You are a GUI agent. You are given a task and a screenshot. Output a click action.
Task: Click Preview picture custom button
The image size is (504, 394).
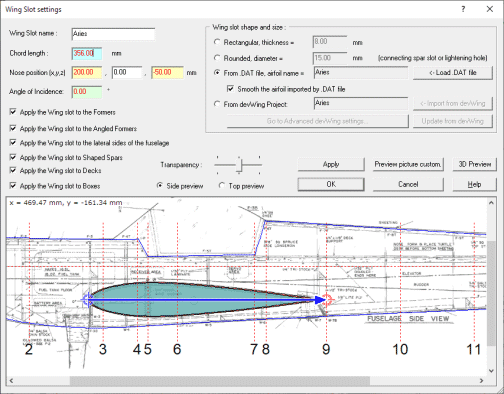pyautogui.click(x=408, y=164)
